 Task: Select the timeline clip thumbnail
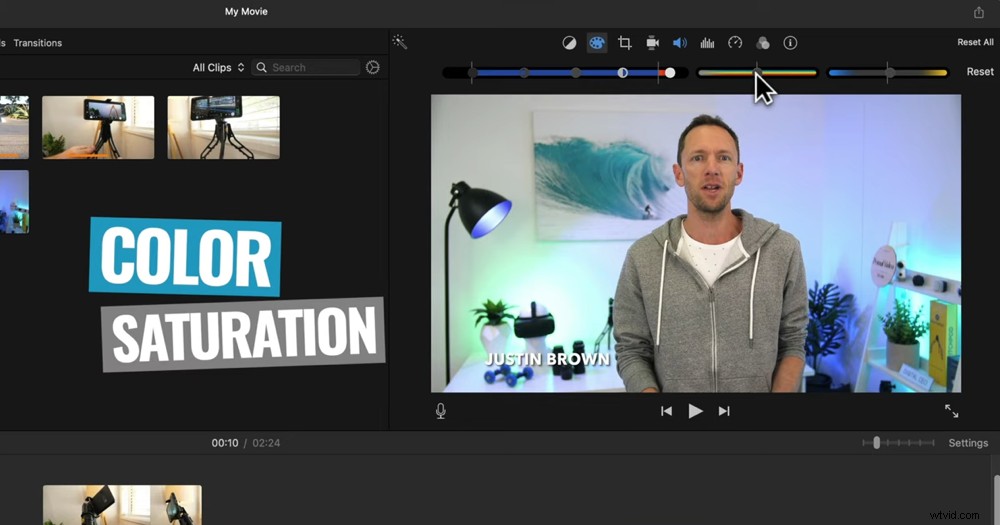pyautogui.click(x=122, y=505)
